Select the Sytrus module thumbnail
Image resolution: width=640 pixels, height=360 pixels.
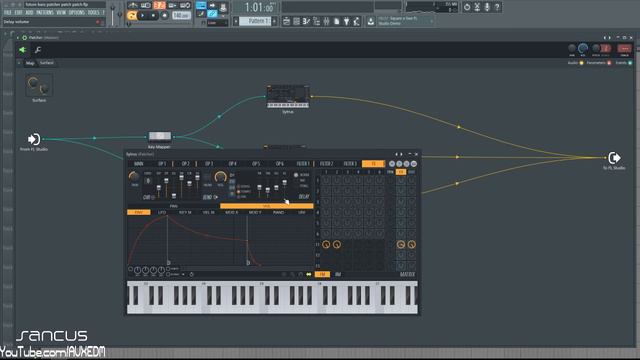(x=288, y=96)
